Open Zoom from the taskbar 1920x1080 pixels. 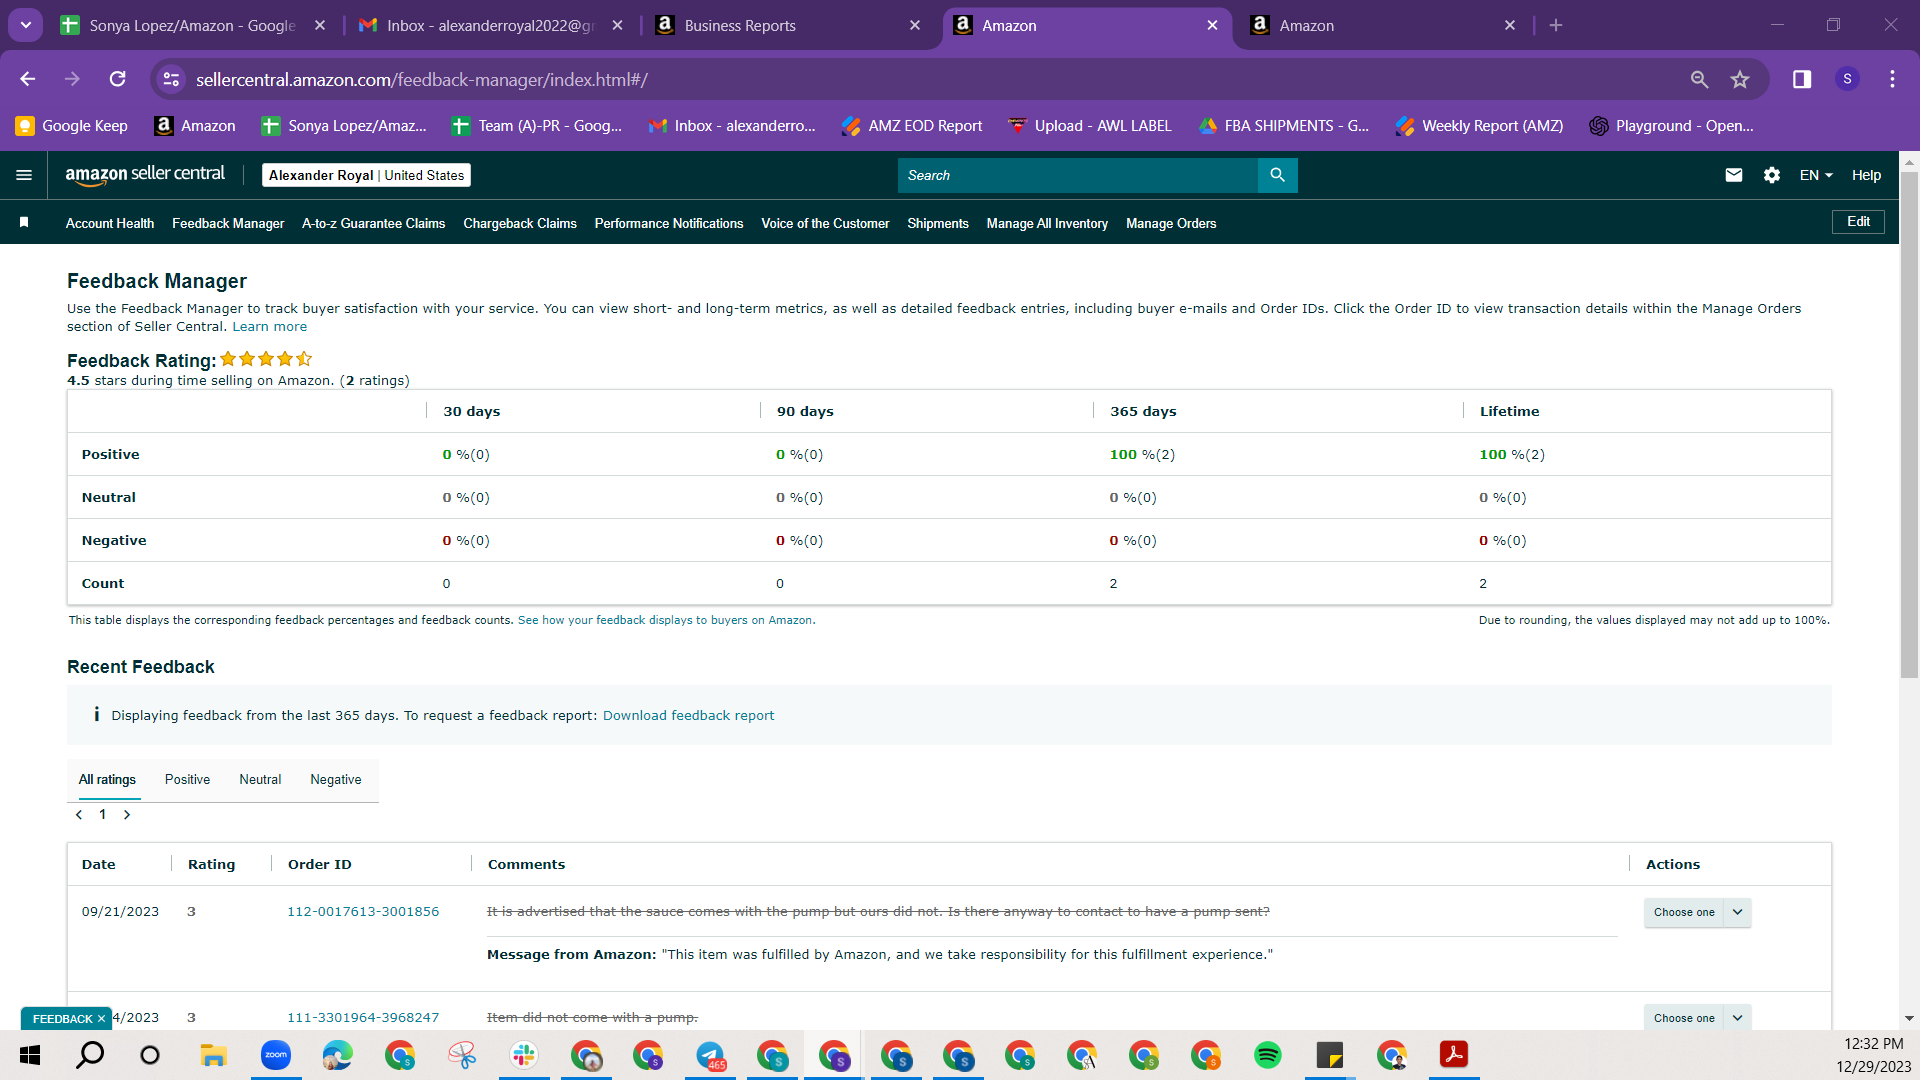[x=275, y=1055]
